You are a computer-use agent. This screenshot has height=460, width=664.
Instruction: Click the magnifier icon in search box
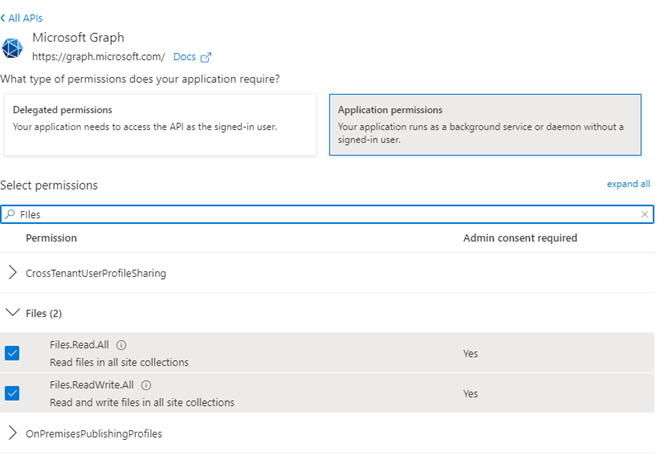pos(10,214)
